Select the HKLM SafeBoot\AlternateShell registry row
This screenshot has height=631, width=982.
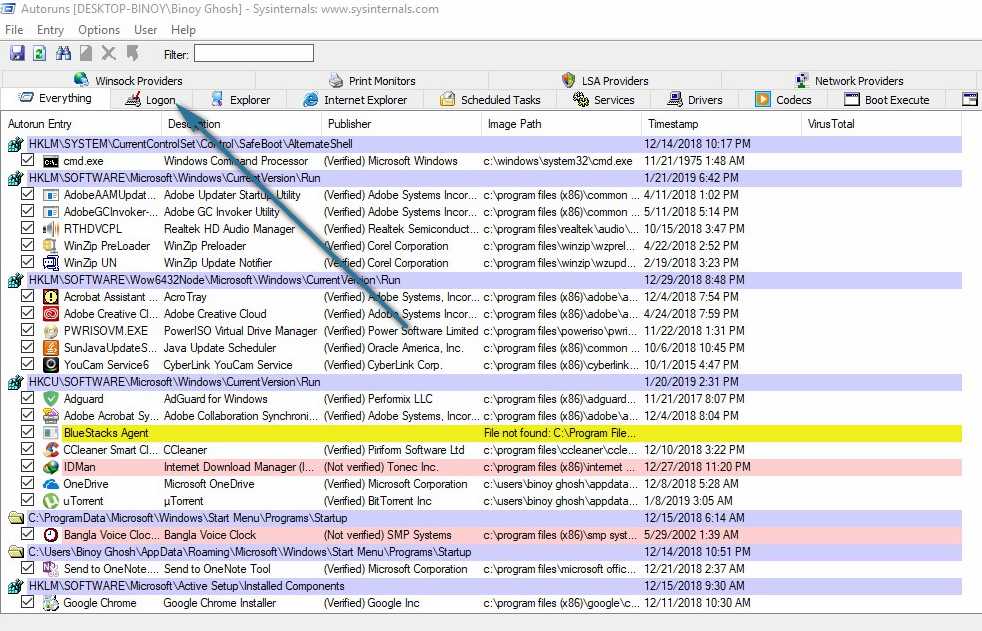(483, 144)
